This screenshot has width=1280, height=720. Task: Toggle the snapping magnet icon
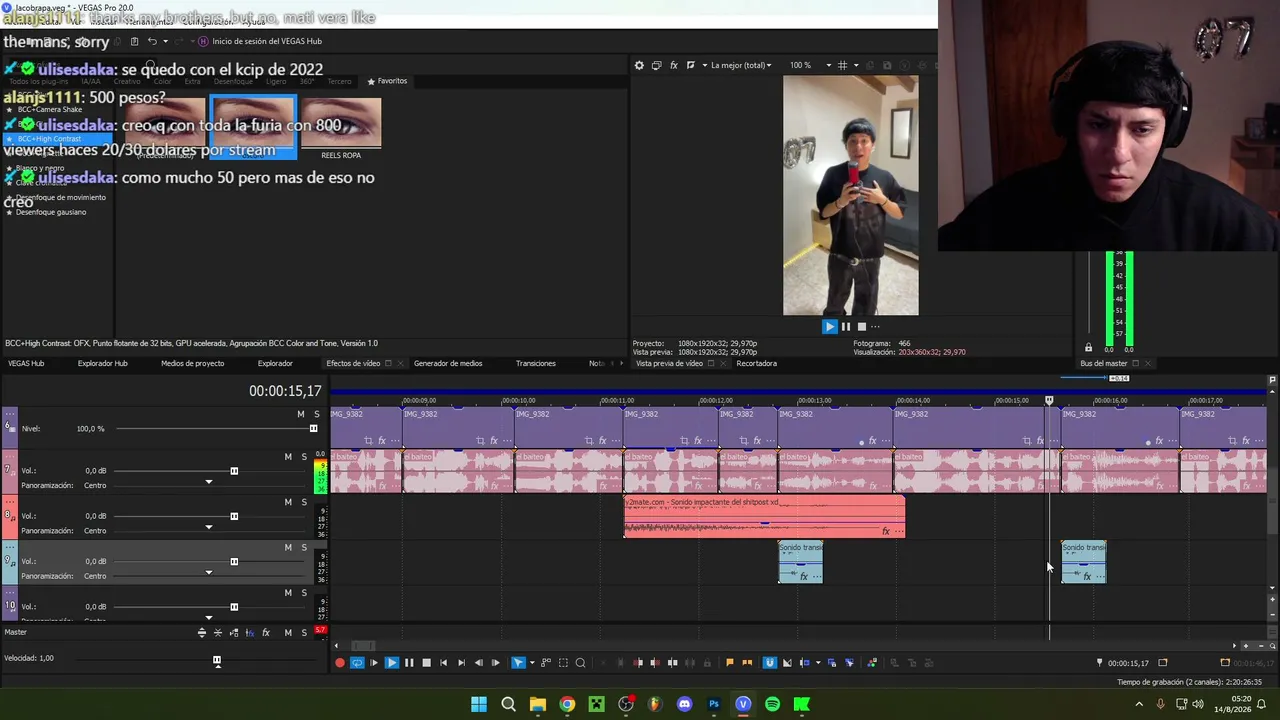click(769, 662)
